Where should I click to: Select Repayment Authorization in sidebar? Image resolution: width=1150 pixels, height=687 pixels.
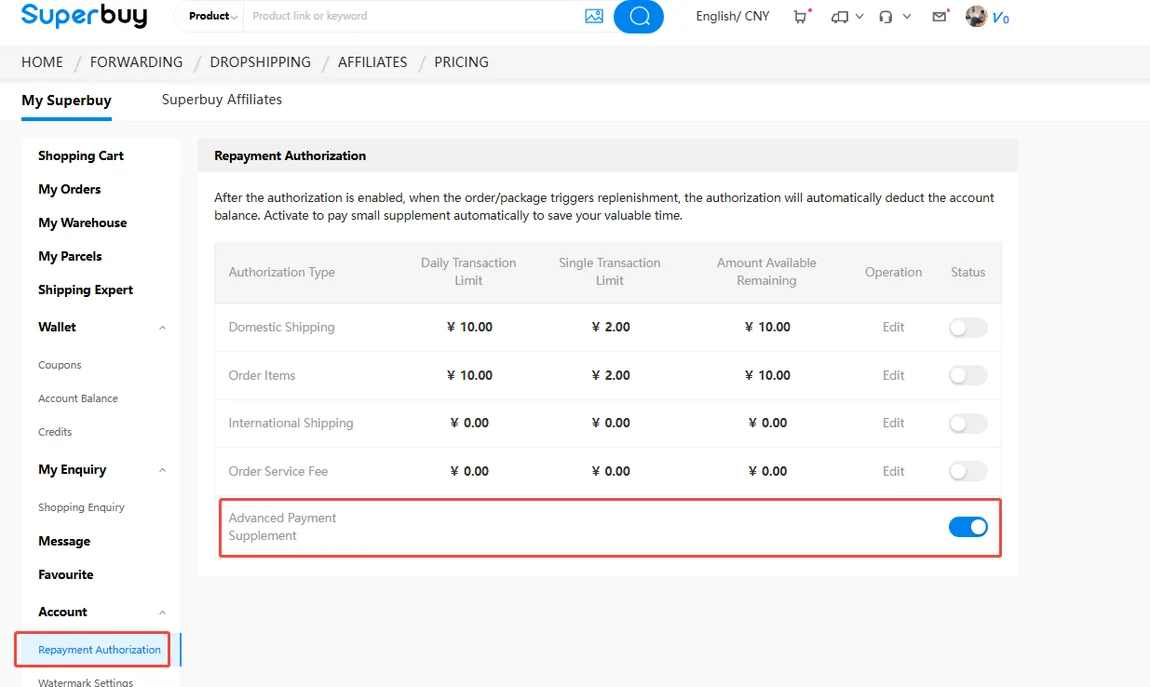point(99,650)
